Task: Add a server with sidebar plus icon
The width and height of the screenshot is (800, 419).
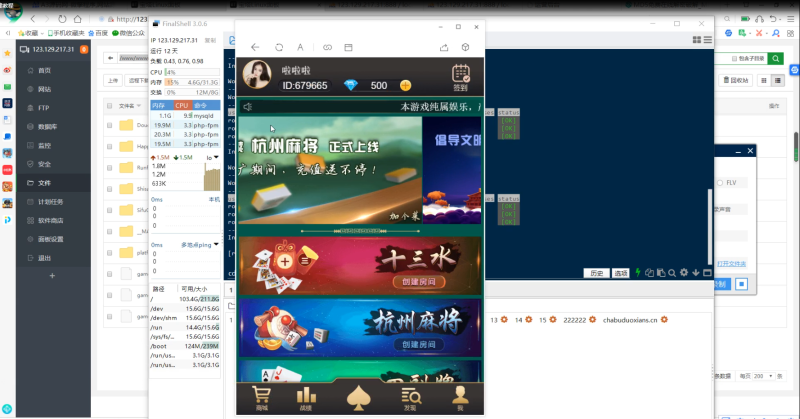Action: click(x=52, y=276)
